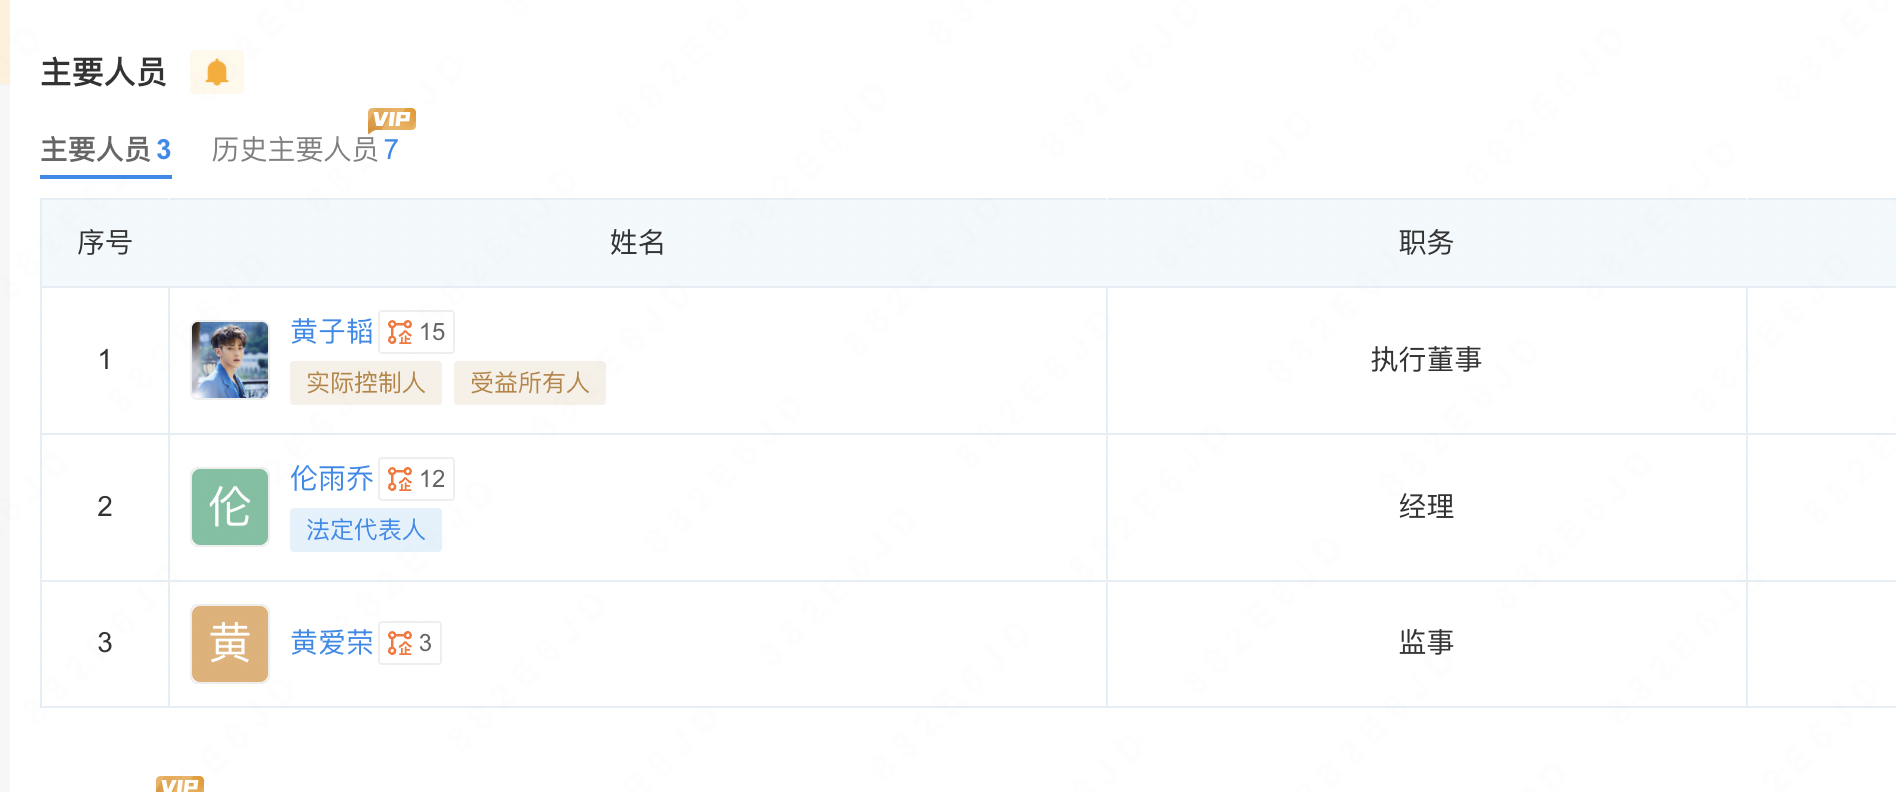Click the 姓名 column header

(637, 242)
